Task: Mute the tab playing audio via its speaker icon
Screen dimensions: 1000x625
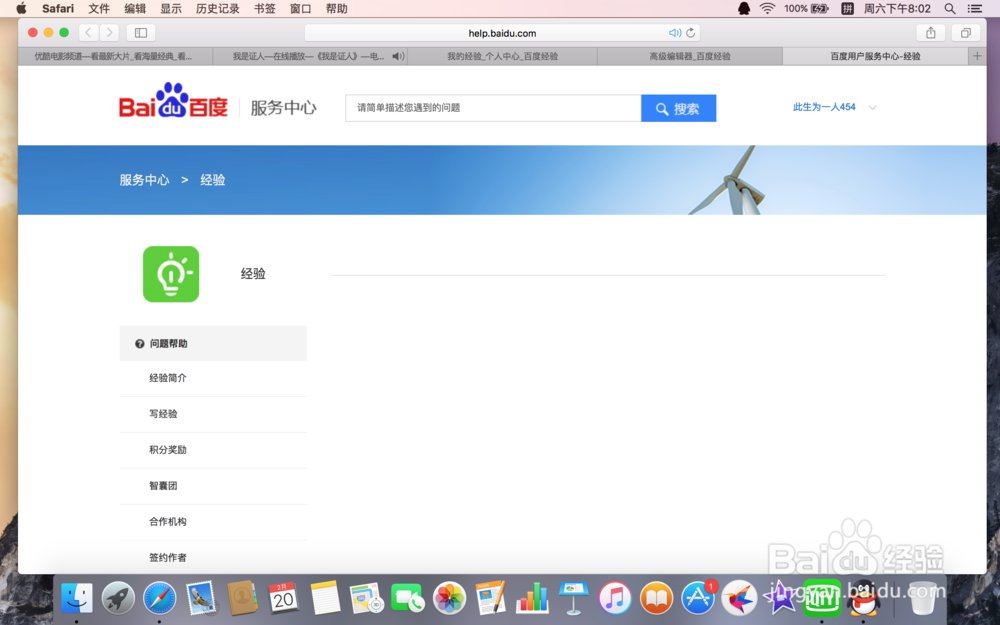Action: pos(398,56)
